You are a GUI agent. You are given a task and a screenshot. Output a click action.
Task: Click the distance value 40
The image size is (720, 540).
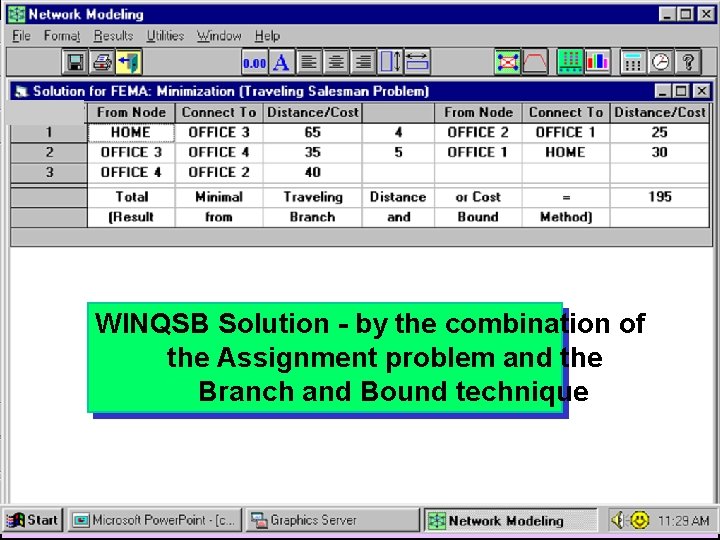click(x=313, y=173)
